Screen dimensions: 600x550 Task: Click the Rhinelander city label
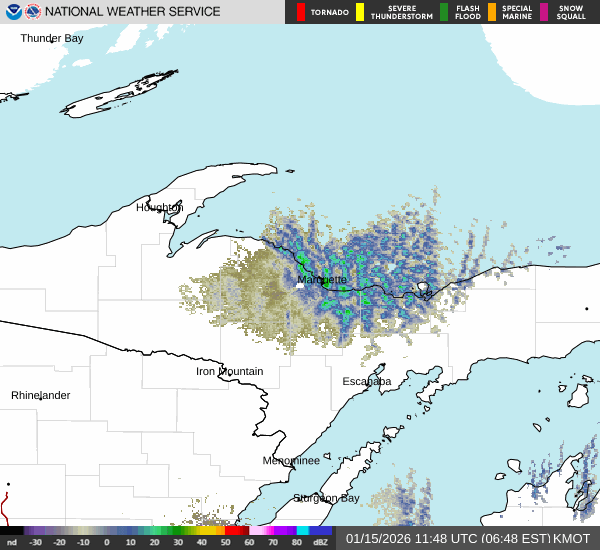click(41, 396)
